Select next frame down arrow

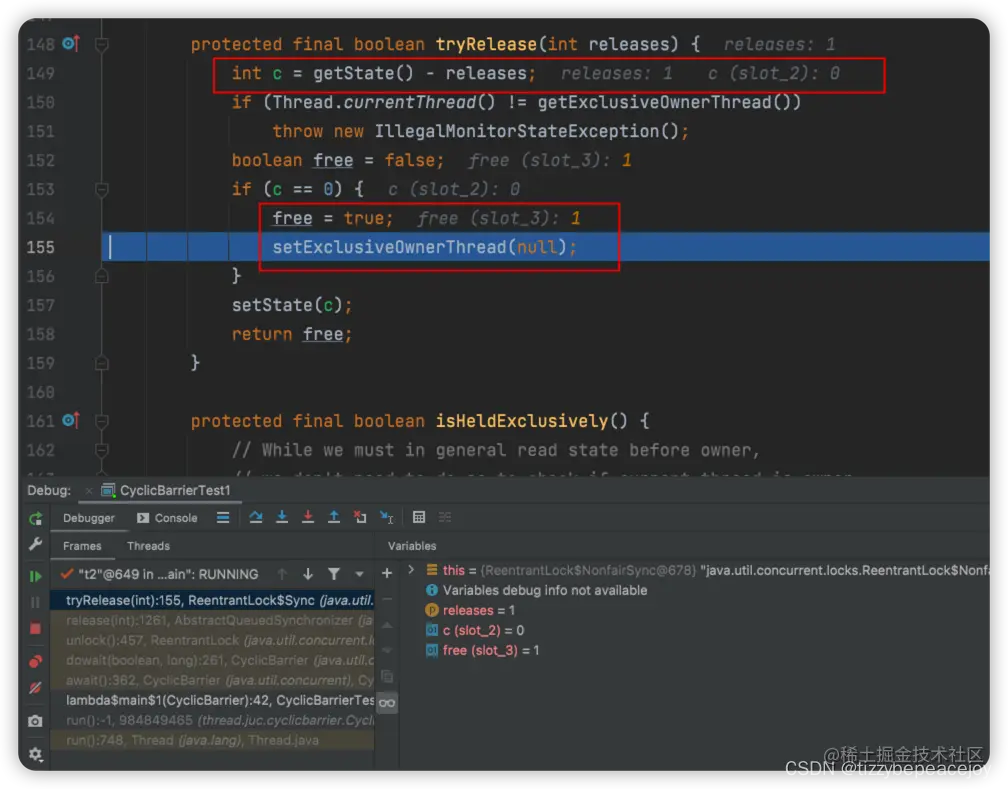pos(308,574)
